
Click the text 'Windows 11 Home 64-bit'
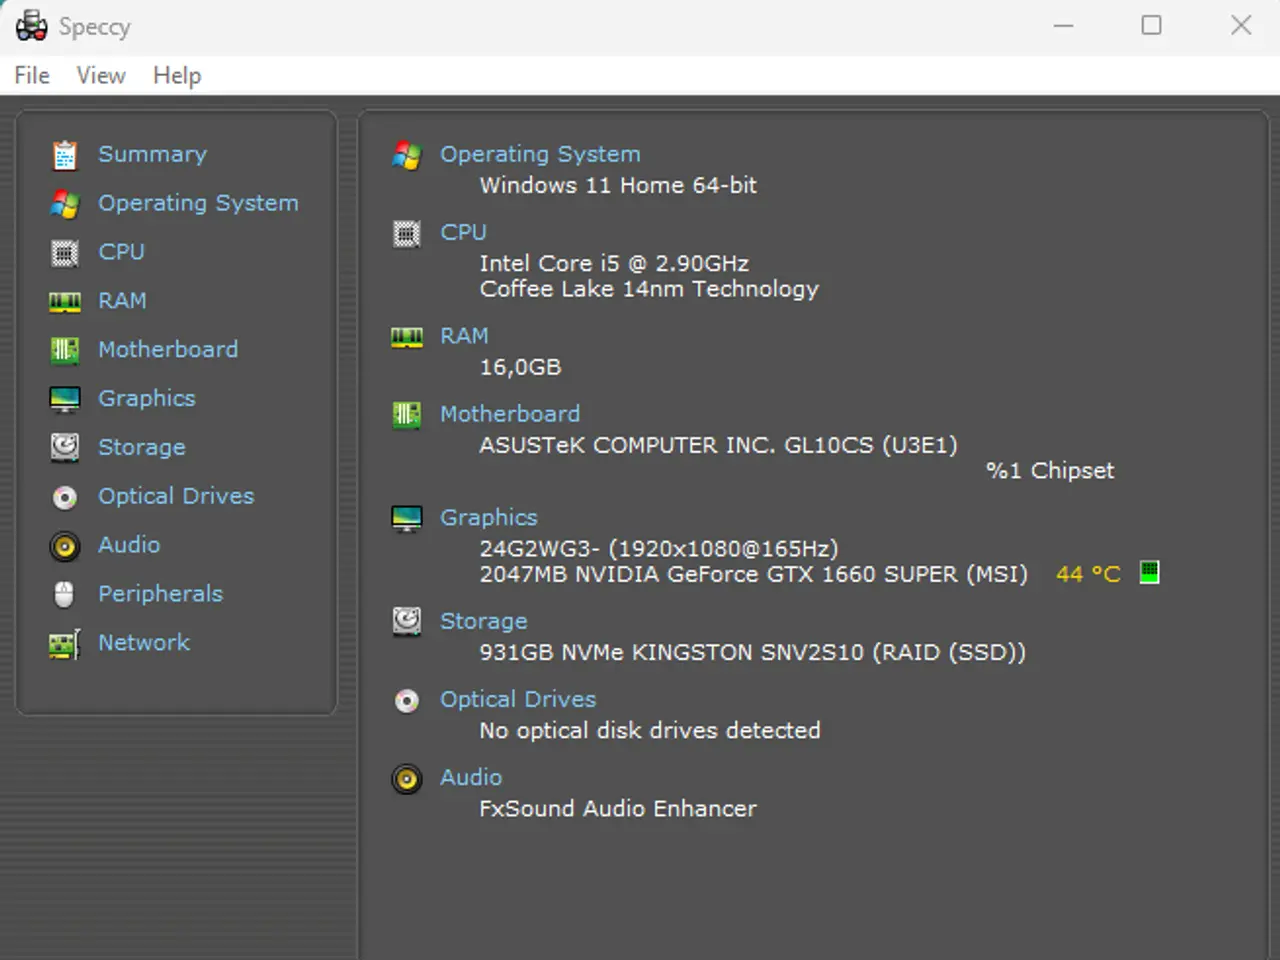618,186
